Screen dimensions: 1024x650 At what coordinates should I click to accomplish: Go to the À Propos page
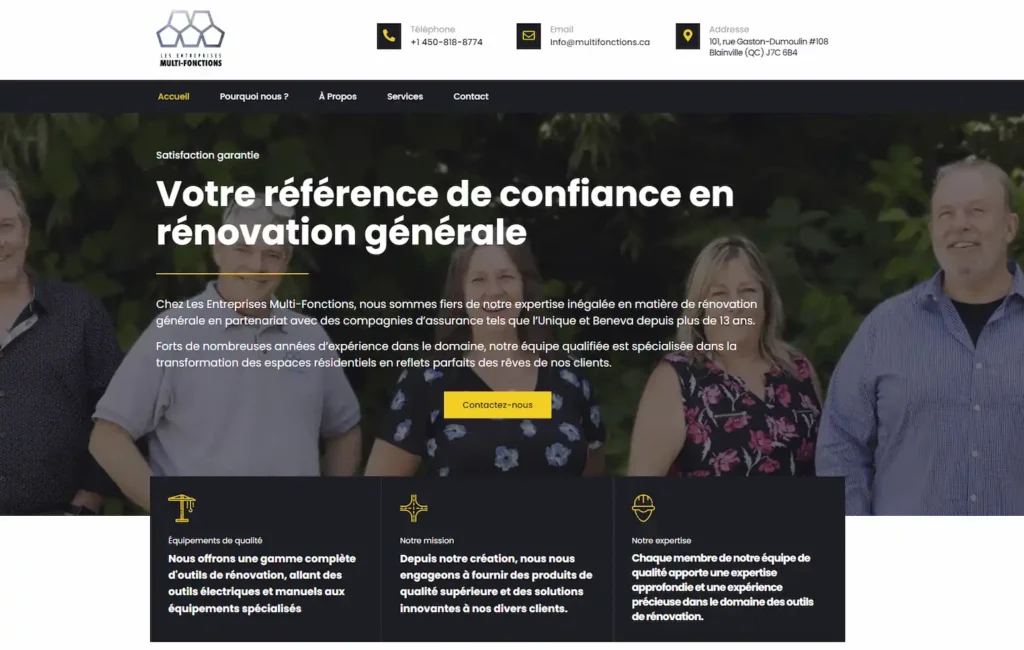338,96
